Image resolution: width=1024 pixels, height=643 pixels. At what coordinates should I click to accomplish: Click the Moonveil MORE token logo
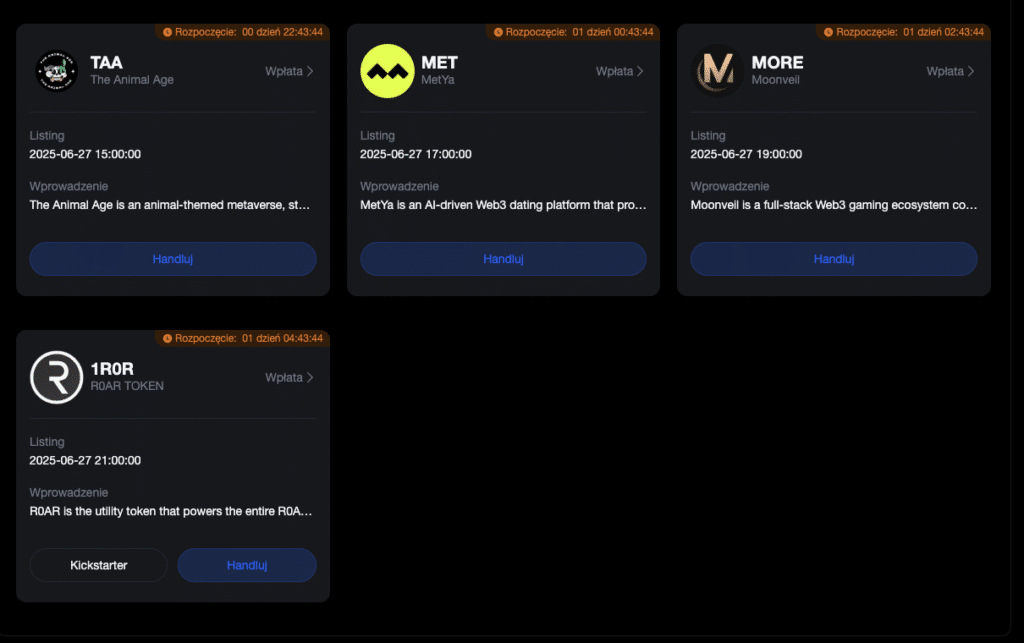tap(717, 71)
